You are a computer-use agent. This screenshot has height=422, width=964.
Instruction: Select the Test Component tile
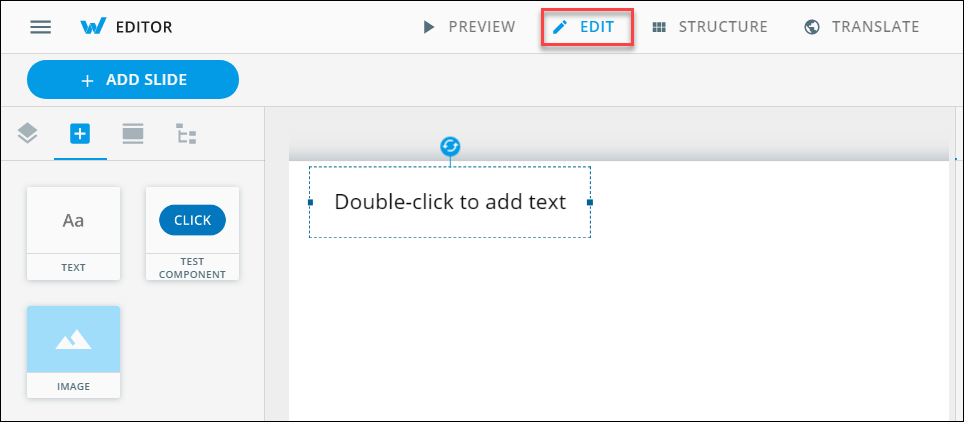[192, 233]
